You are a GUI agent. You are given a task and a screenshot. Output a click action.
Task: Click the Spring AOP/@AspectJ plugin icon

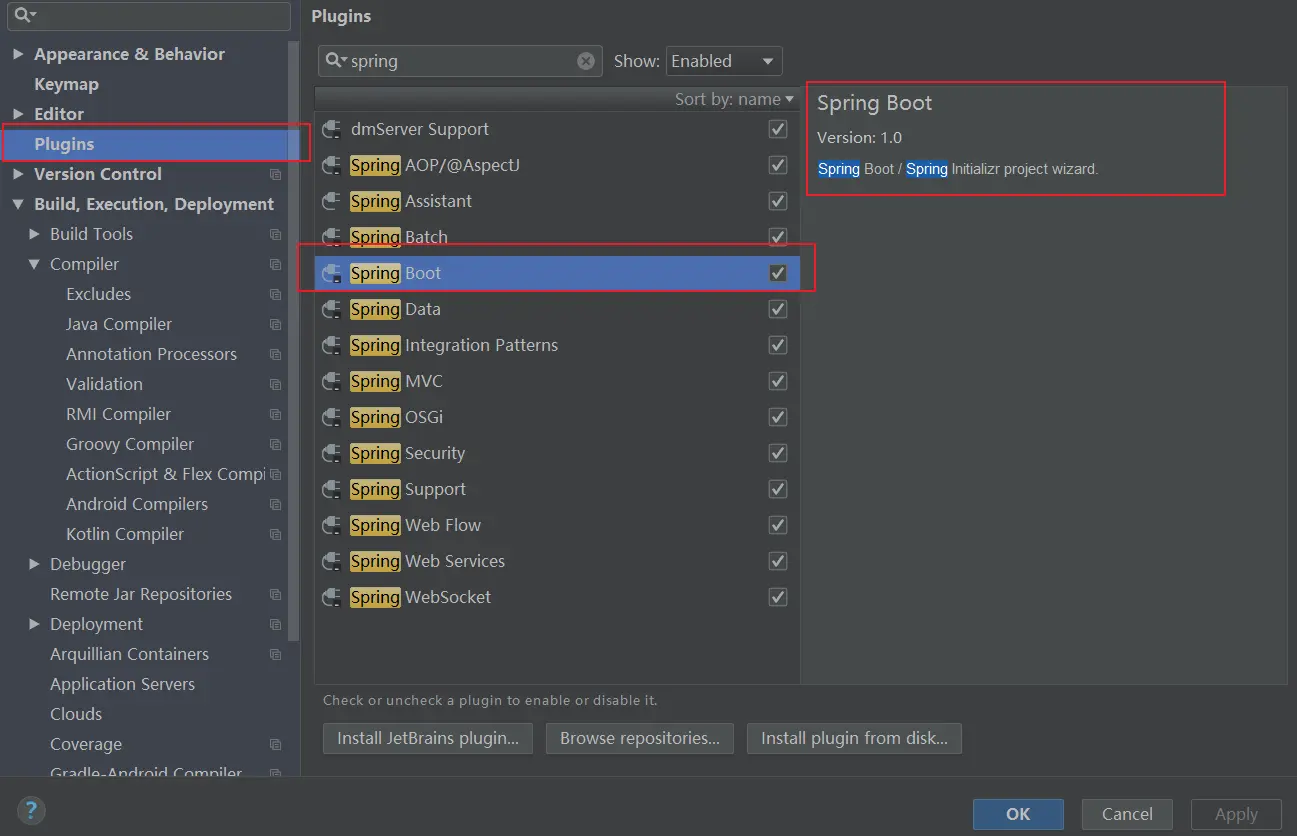click(x=331, y=165)
